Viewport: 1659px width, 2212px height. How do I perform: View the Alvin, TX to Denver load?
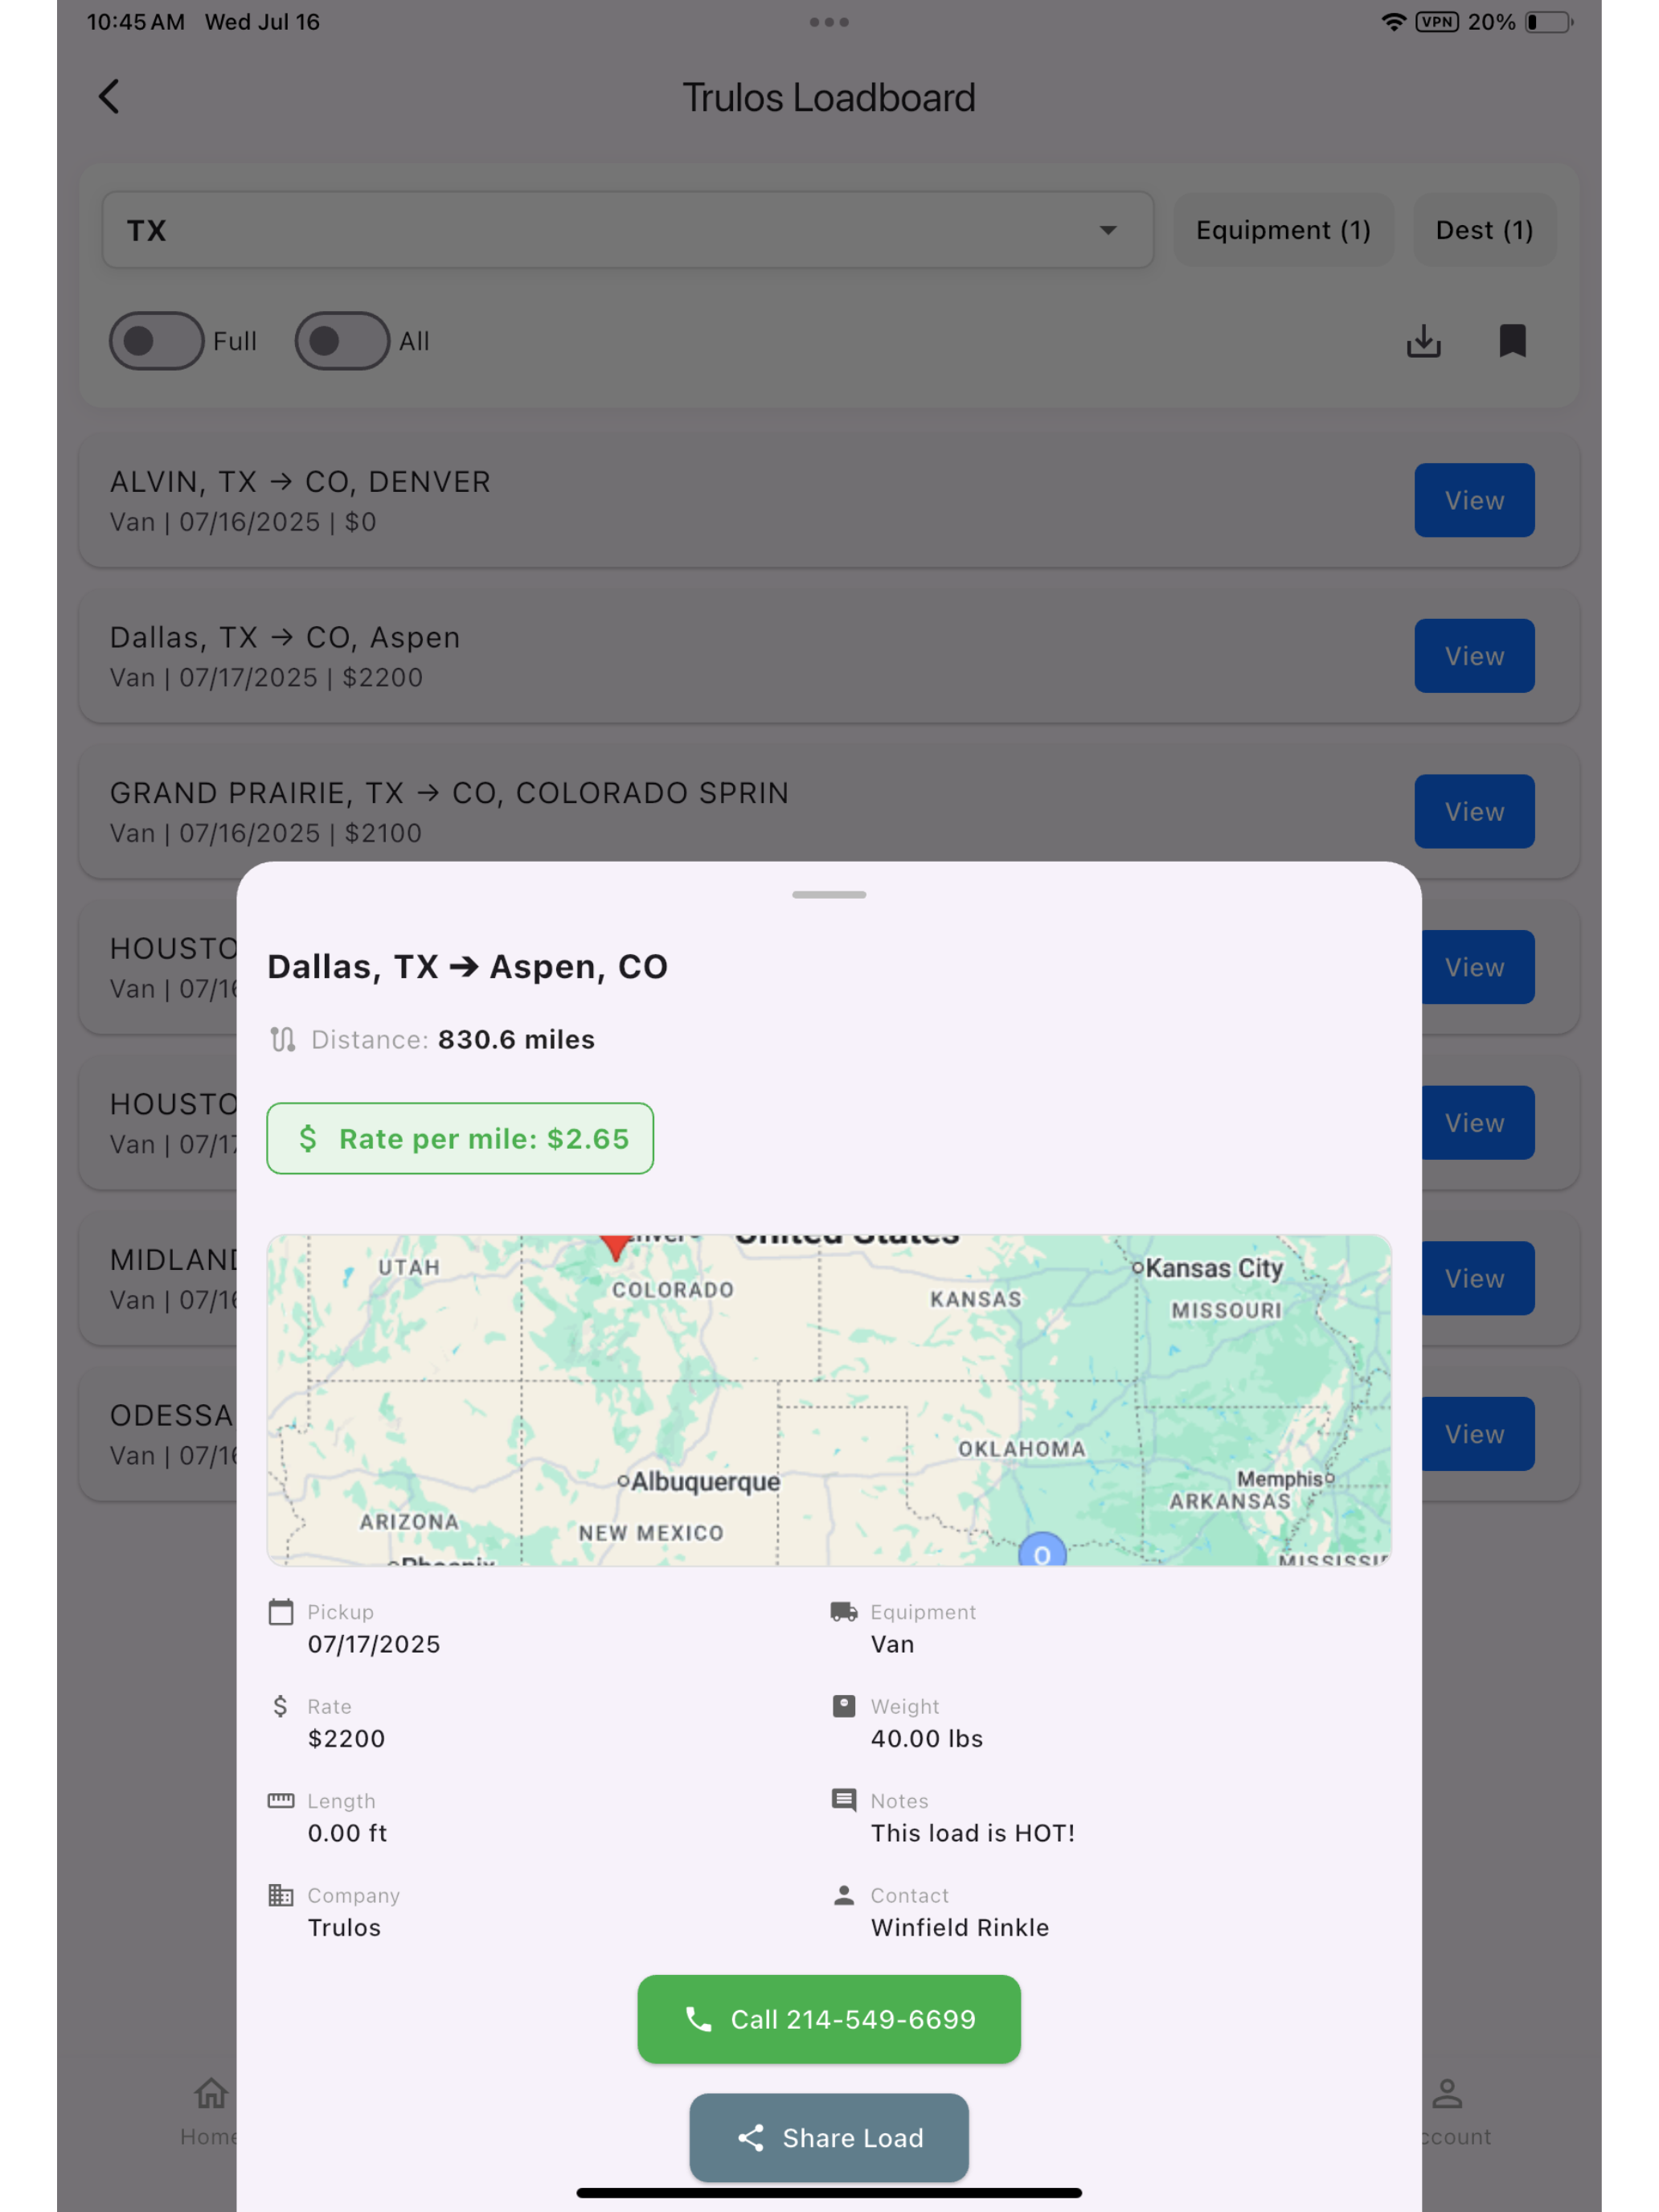(1474, 500)
